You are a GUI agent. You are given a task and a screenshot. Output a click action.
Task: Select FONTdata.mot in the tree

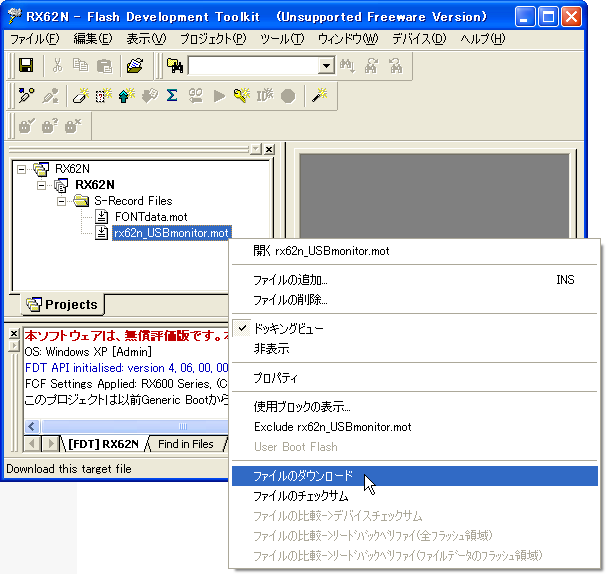tap(151, 217)
